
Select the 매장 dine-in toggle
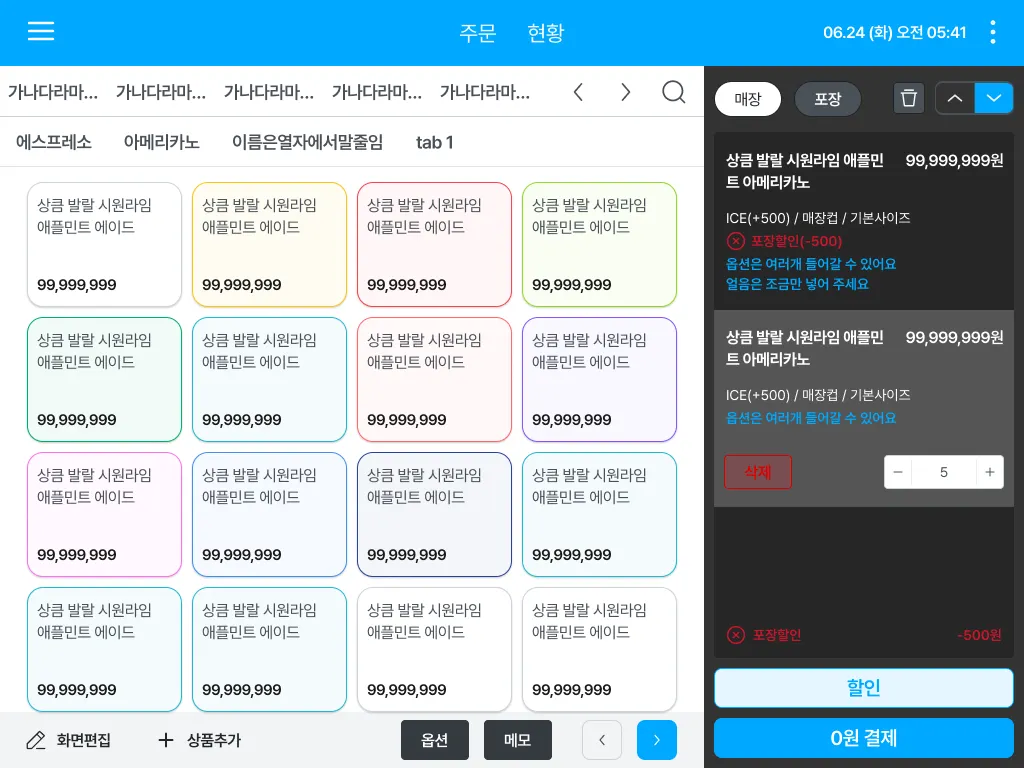(748, 99)
